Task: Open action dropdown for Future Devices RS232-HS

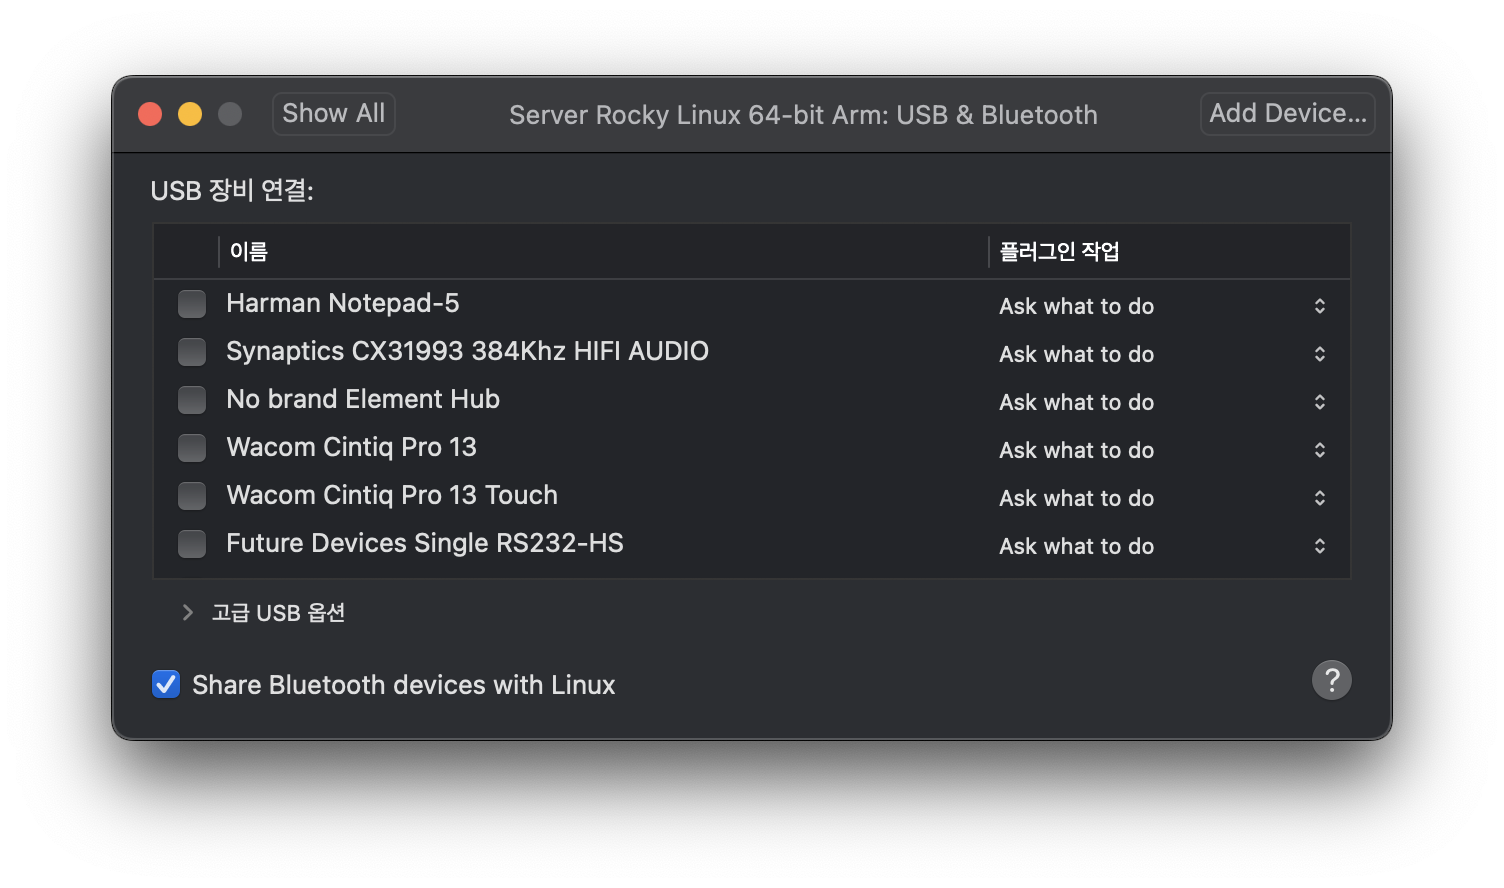Action: click(x=1163, y=546)
